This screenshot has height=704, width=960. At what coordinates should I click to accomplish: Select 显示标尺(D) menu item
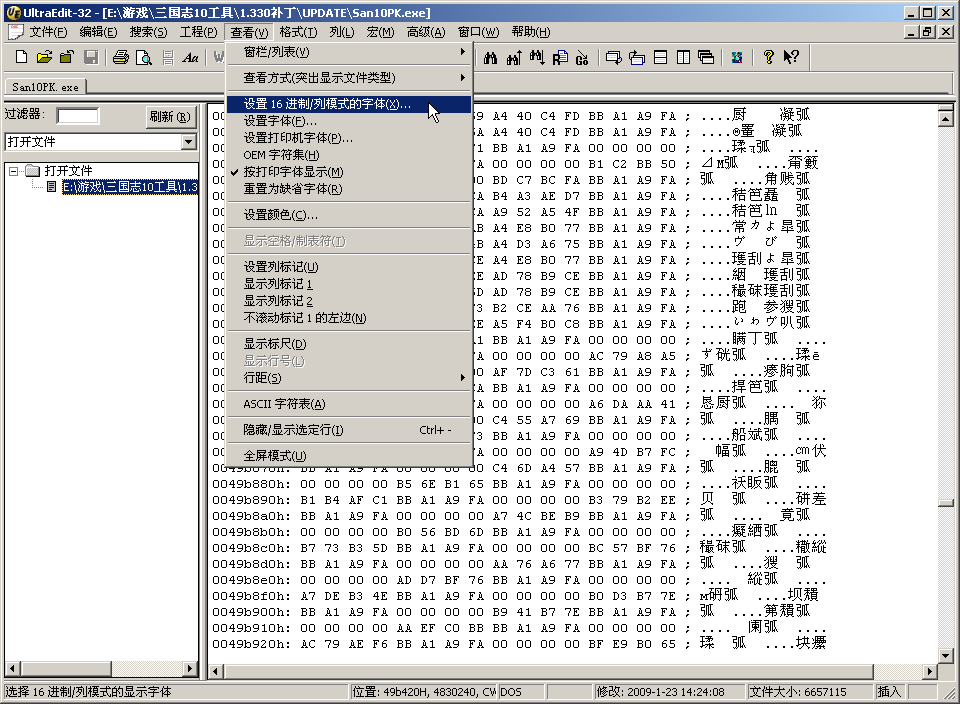click(349, 344)
